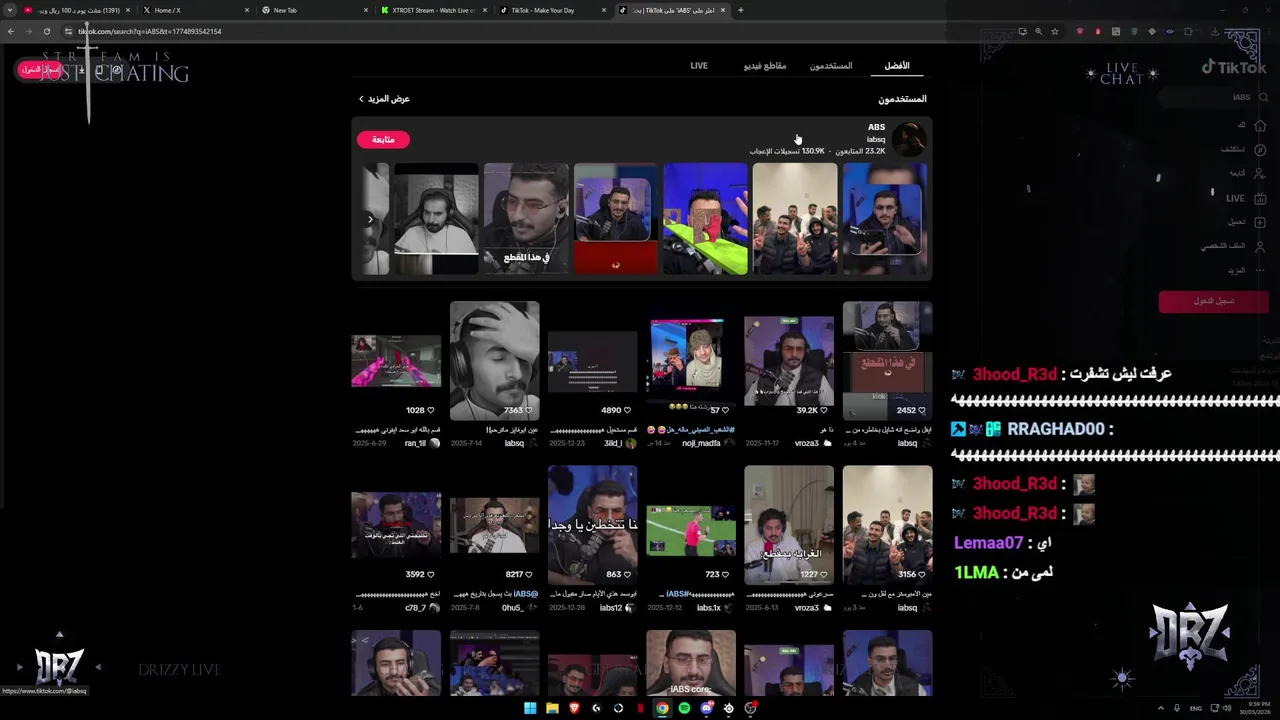Open the Windows Start menu
This screenshot has height=720, width=1280.
(x=530, y=708)
